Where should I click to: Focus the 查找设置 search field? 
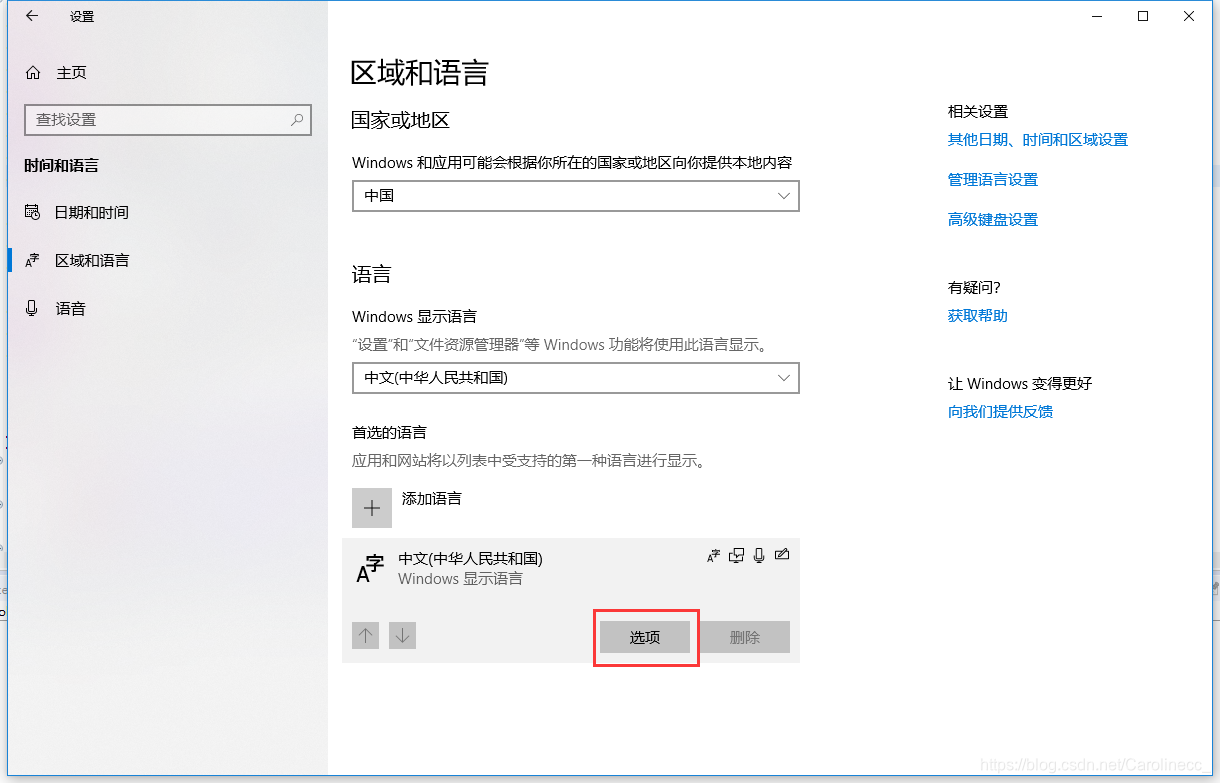[168, 119]
